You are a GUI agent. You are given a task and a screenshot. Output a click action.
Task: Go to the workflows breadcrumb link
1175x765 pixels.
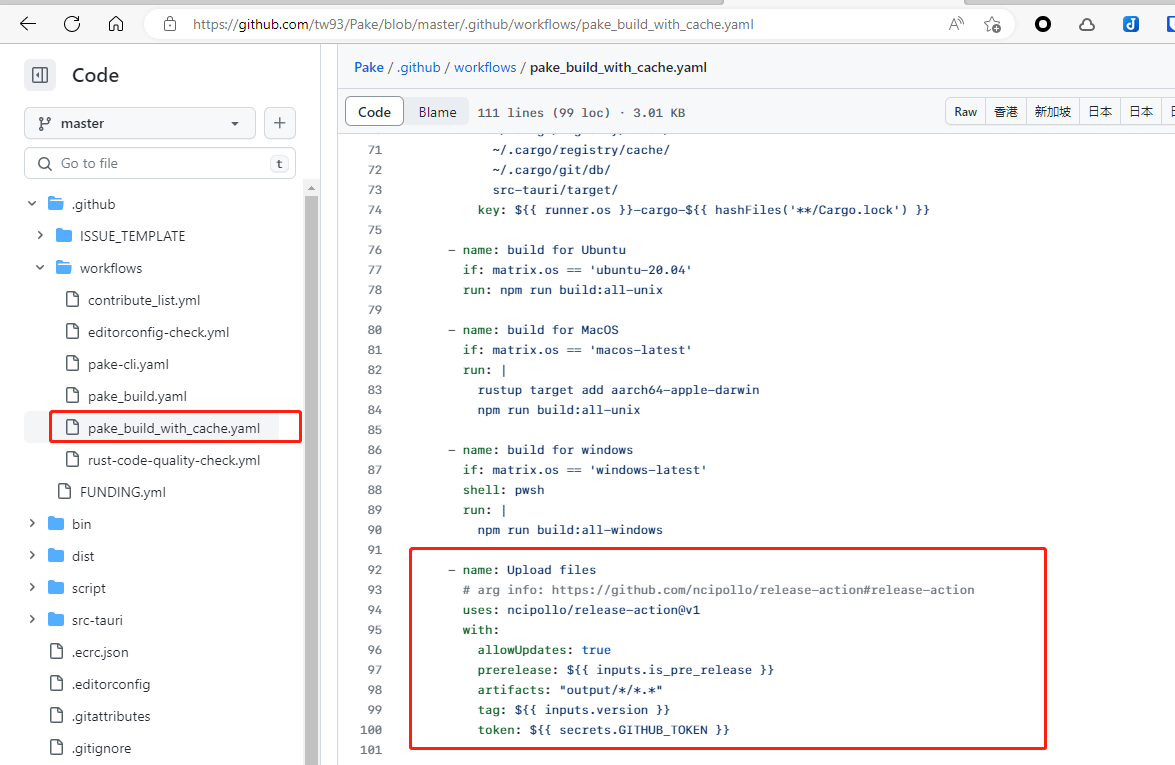(485, 67)
